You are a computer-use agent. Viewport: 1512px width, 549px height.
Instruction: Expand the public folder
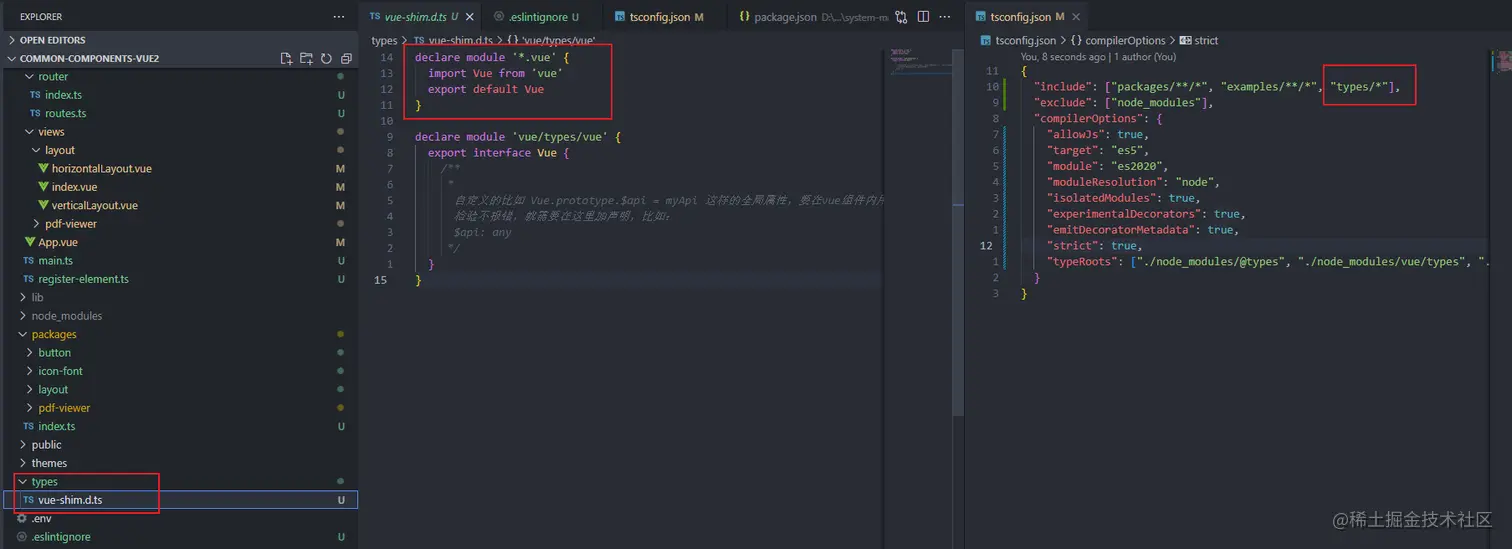click(x=47, y=445)
